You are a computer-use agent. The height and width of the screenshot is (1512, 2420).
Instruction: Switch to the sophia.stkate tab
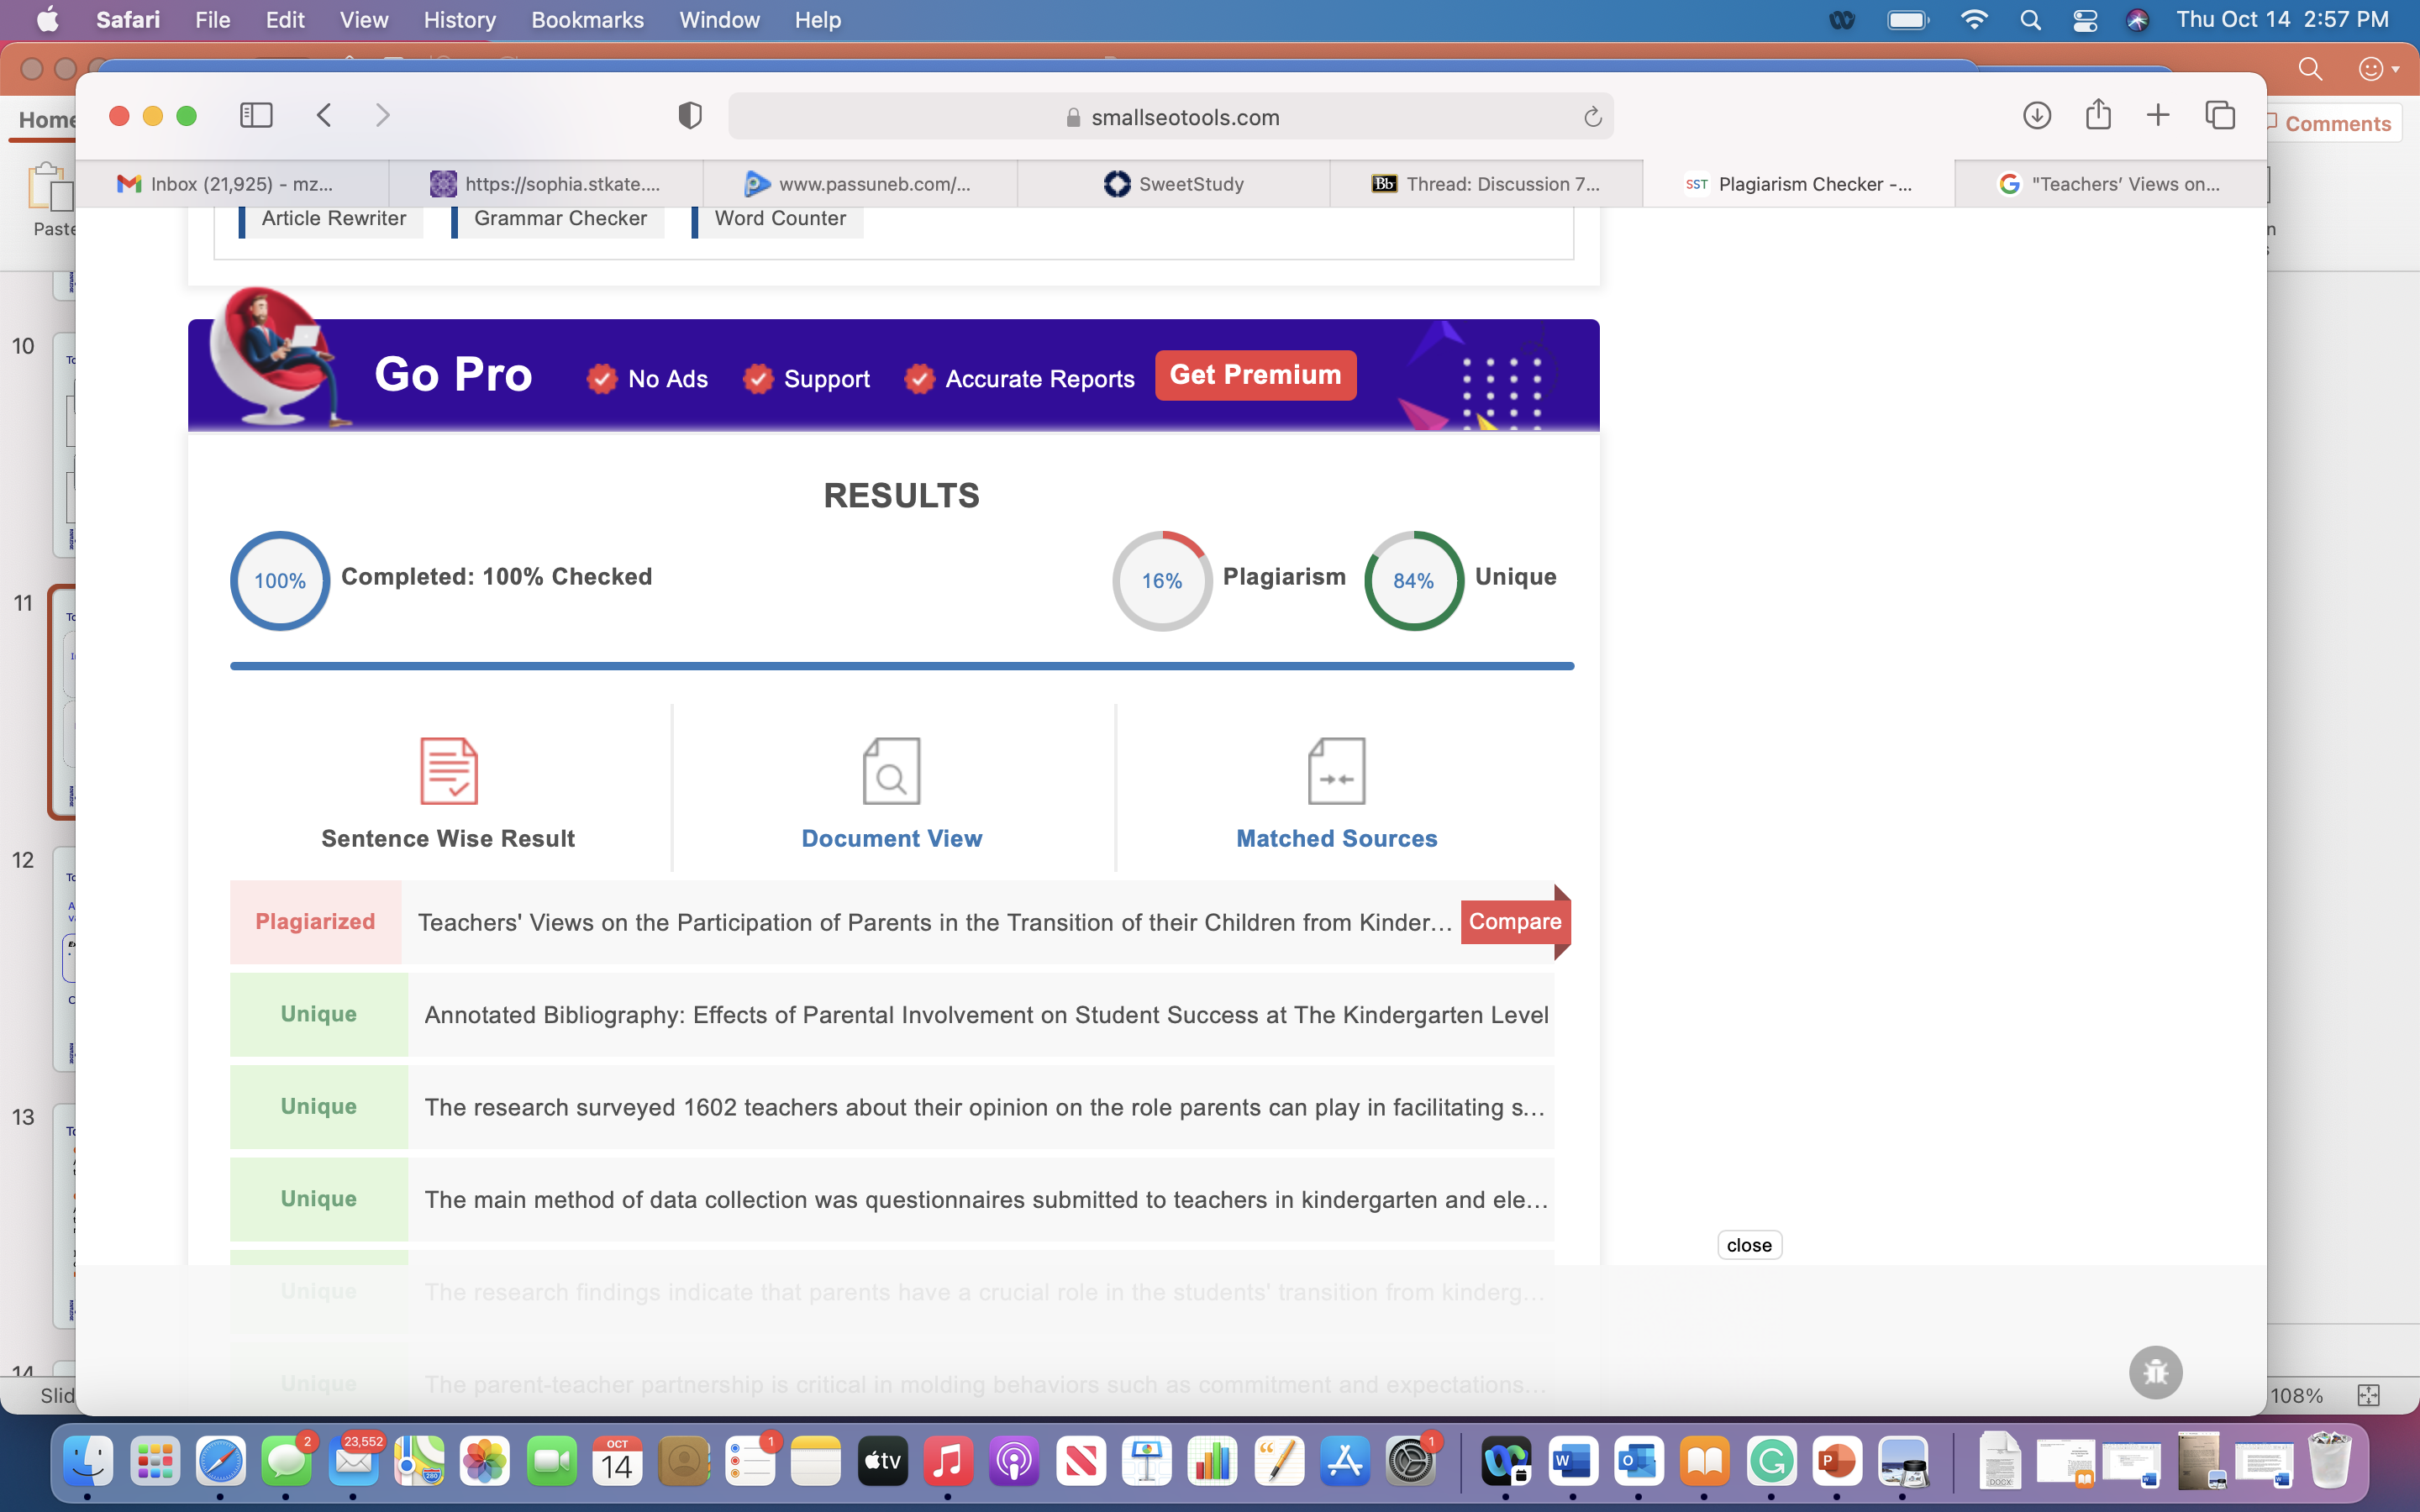pyautogui.click(x=546, y=184)
